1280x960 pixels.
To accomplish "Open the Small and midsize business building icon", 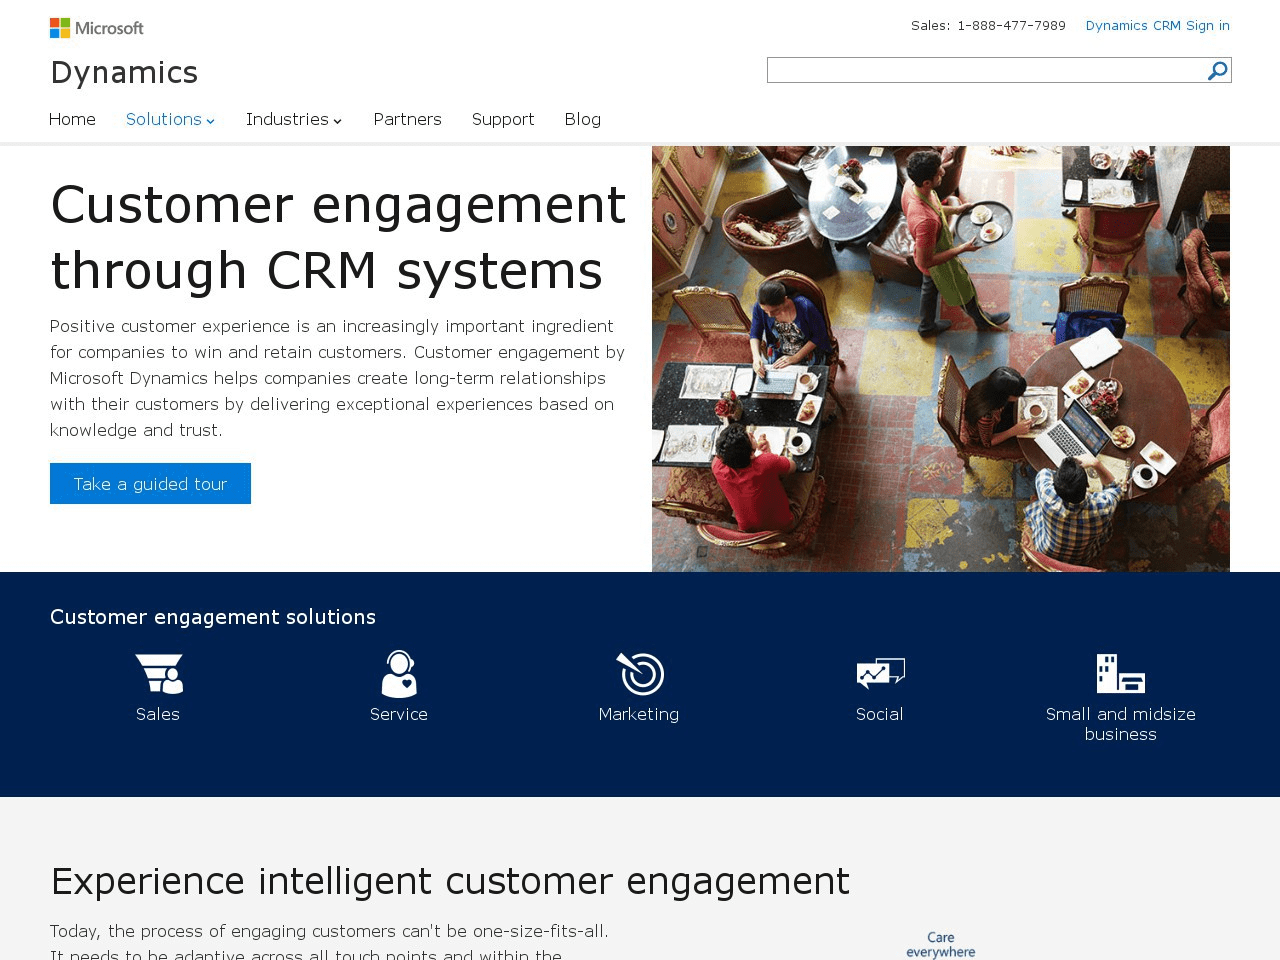I will 1120,673.
